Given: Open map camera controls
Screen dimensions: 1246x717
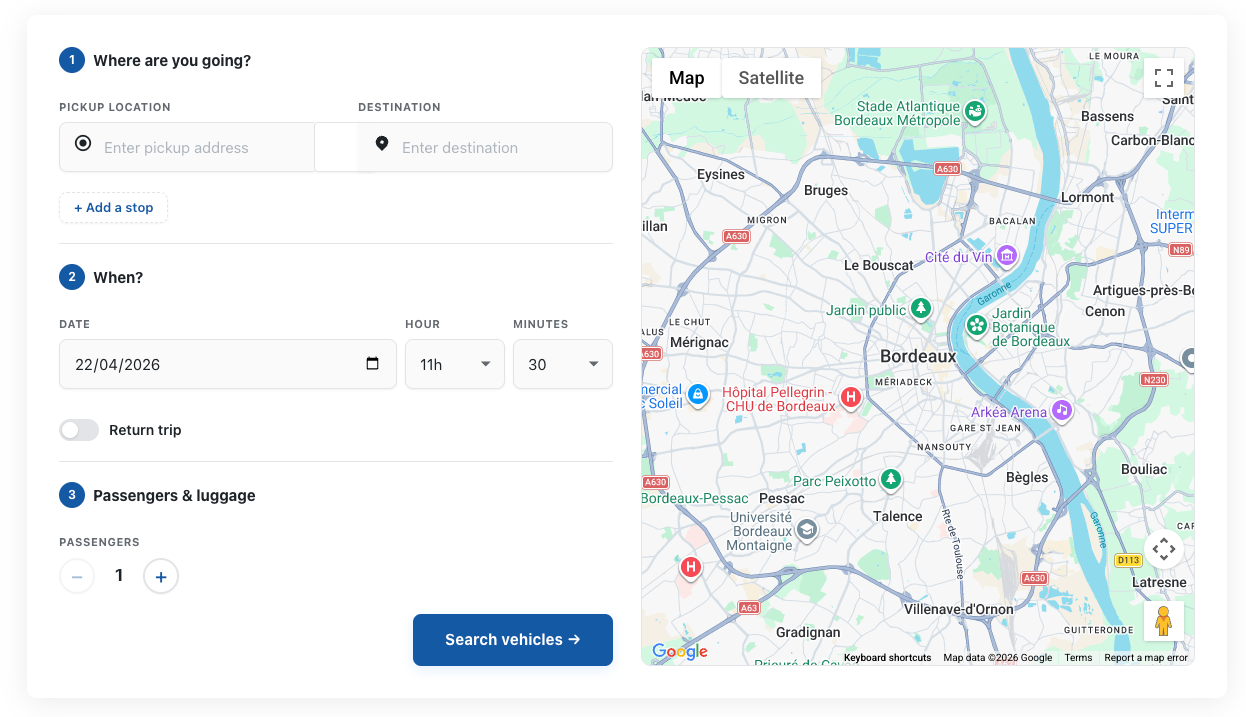Looking at the screenshot, I should click(x=1164, y=549).
